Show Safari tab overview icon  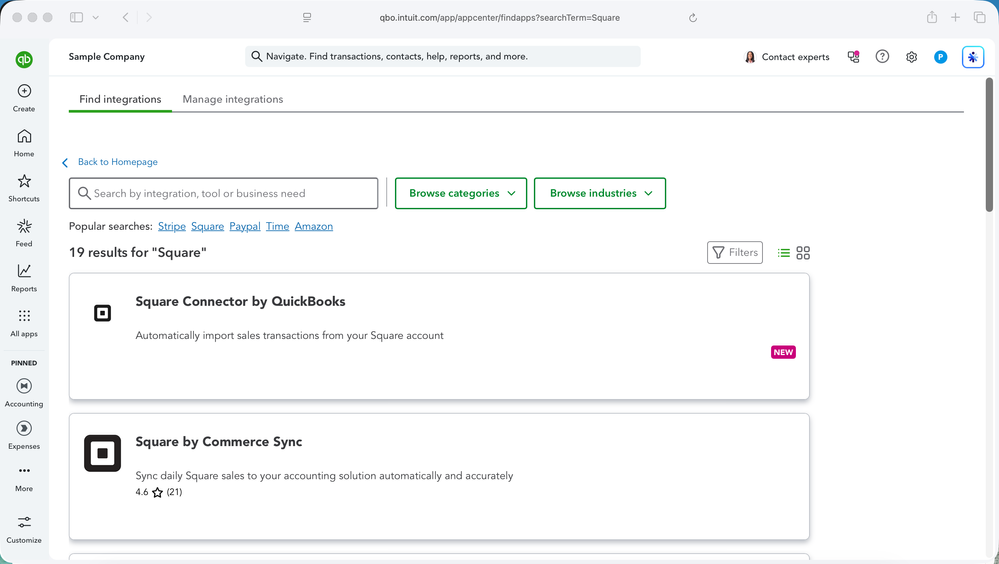click(x=980, y=17)
